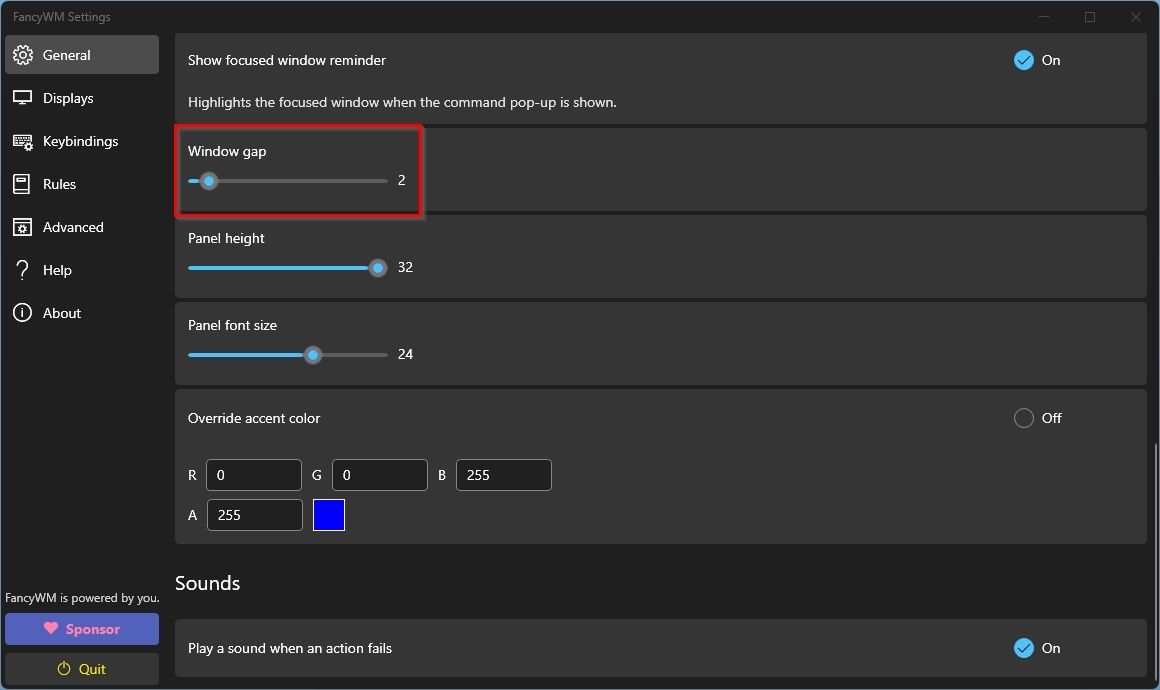1160x690 pixels.
Task: Select the Displays monitor icon
Action: [22, 97]
